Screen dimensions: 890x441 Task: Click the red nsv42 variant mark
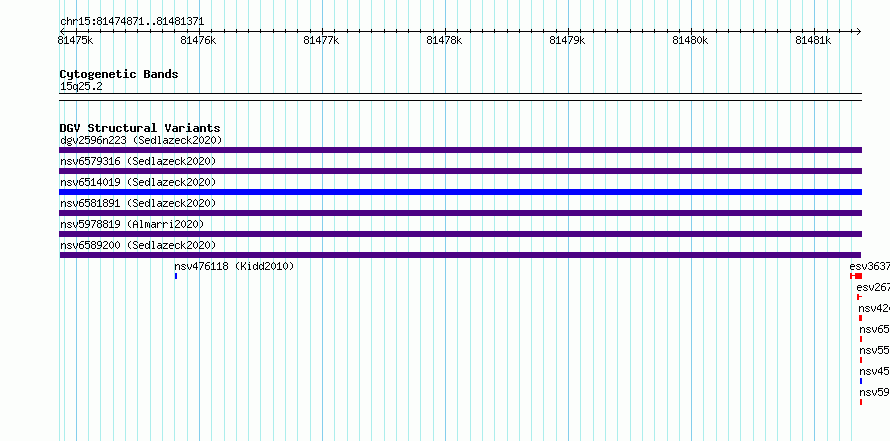[860, 318]
